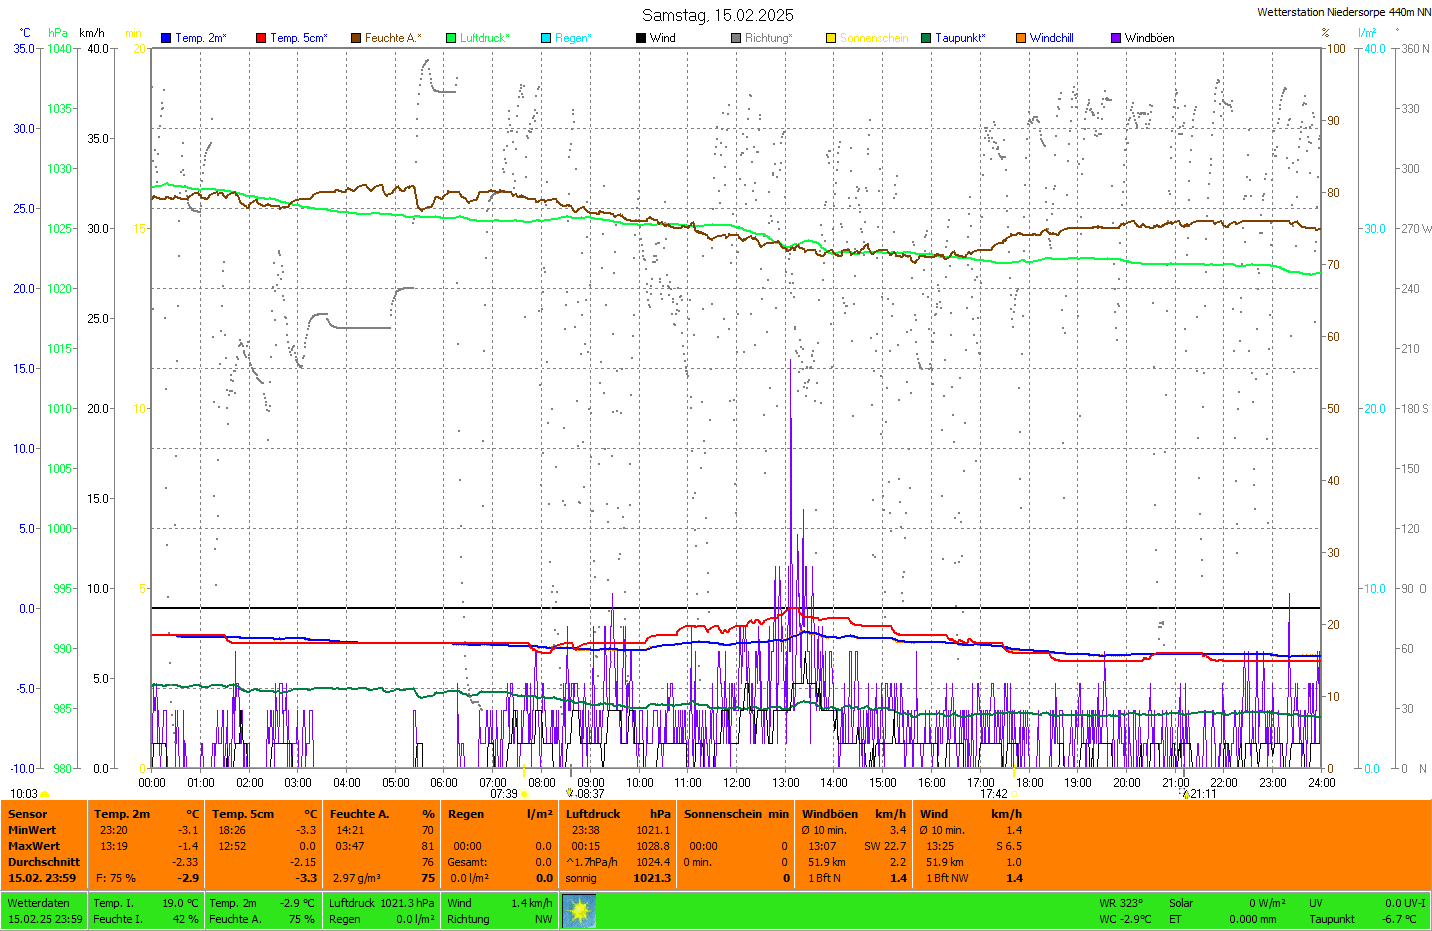This screenshot has height=931, width=1432.
Task: Select the Windchill legend label
Action: [x=1051, y=38]
